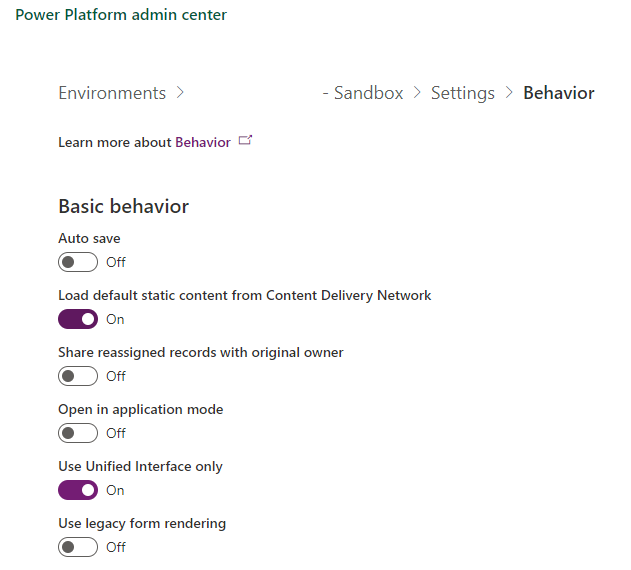The width and height of the screenshot is (631, 570).
Task: Click the Basic behavior section heading
Action: coord(123,206)
